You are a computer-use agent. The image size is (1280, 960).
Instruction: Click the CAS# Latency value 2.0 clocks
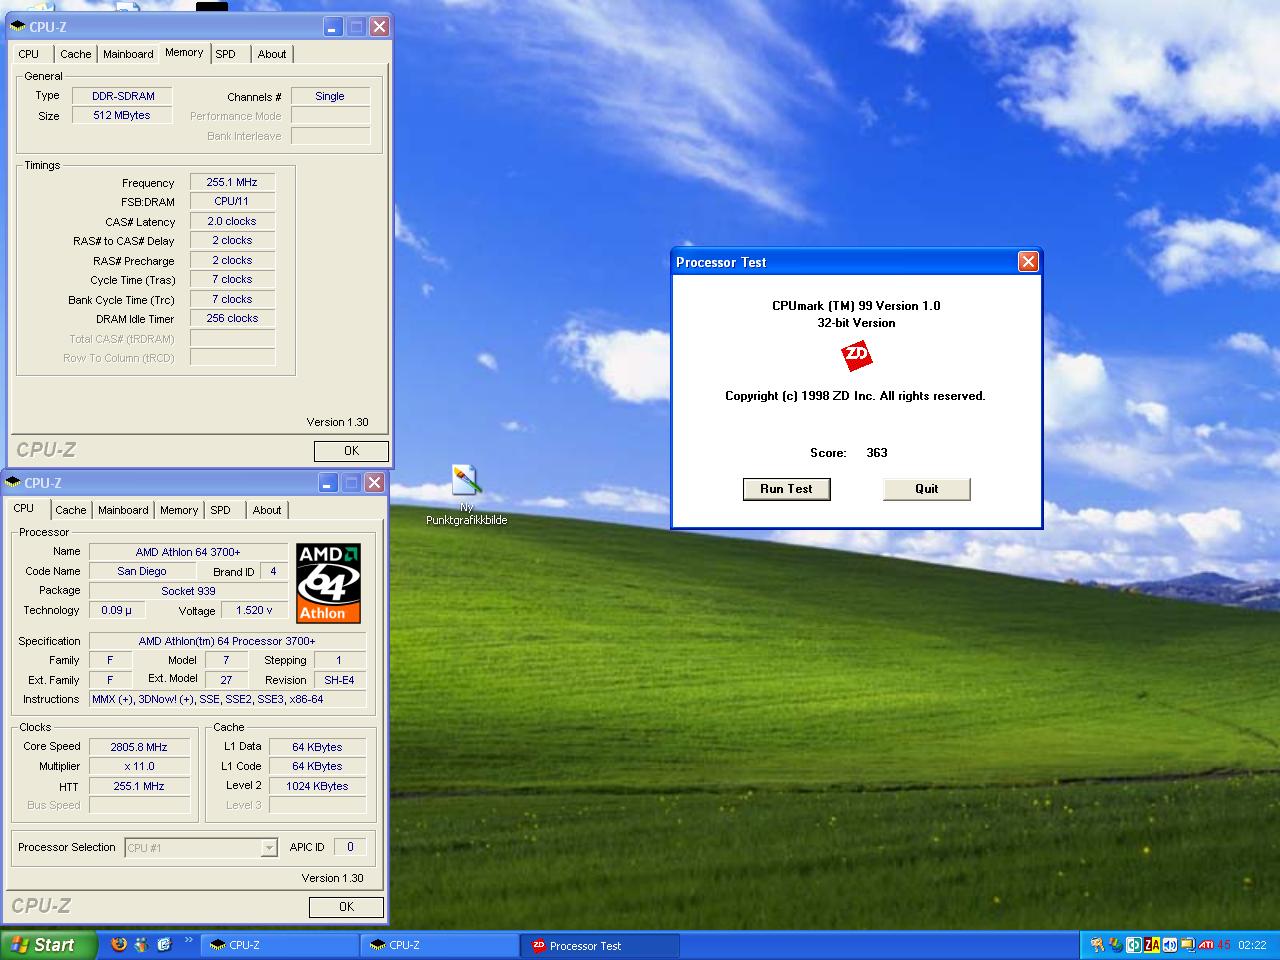(x=232, y=221)
